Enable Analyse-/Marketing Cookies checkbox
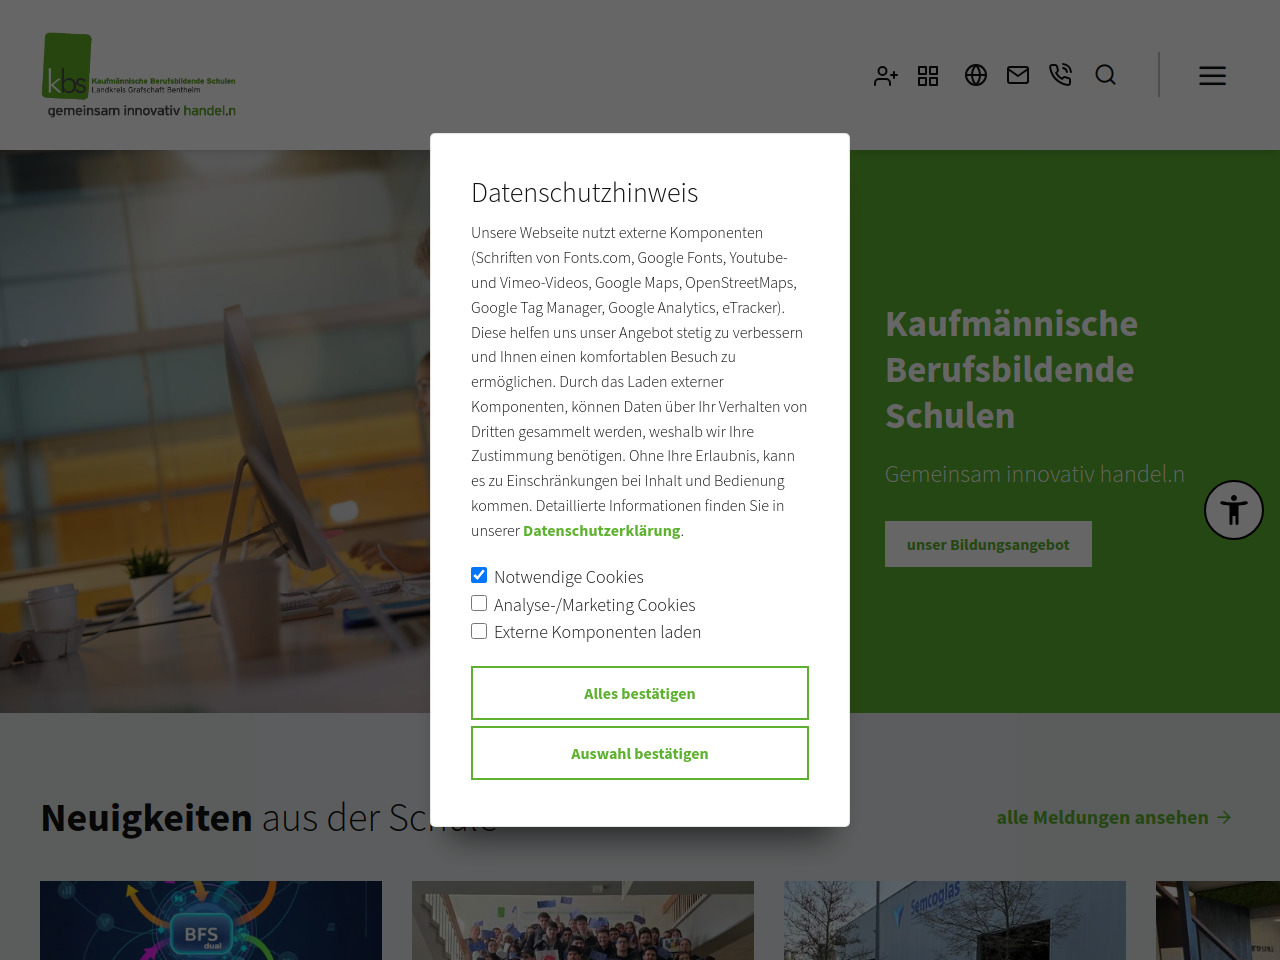Image resolution: width=1280 pixels, height=960 pixels. tap(479, 603)
